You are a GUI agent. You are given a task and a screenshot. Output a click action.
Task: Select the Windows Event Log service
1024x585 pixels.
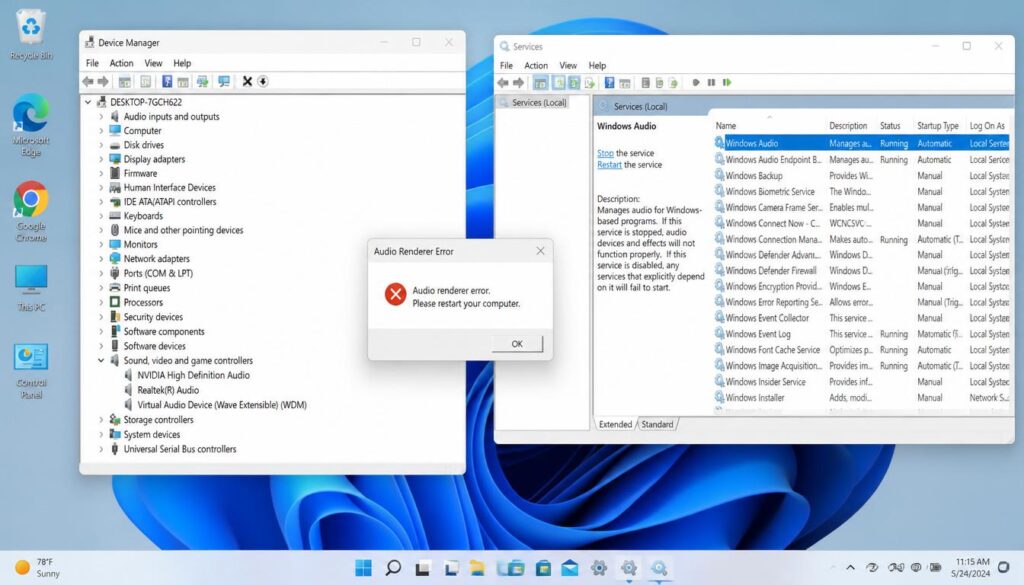861,334
